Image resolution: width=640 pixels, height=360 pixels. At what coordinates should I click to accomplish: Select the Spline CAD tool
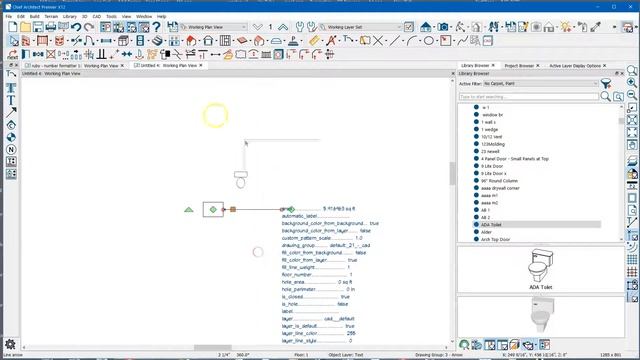462,41
